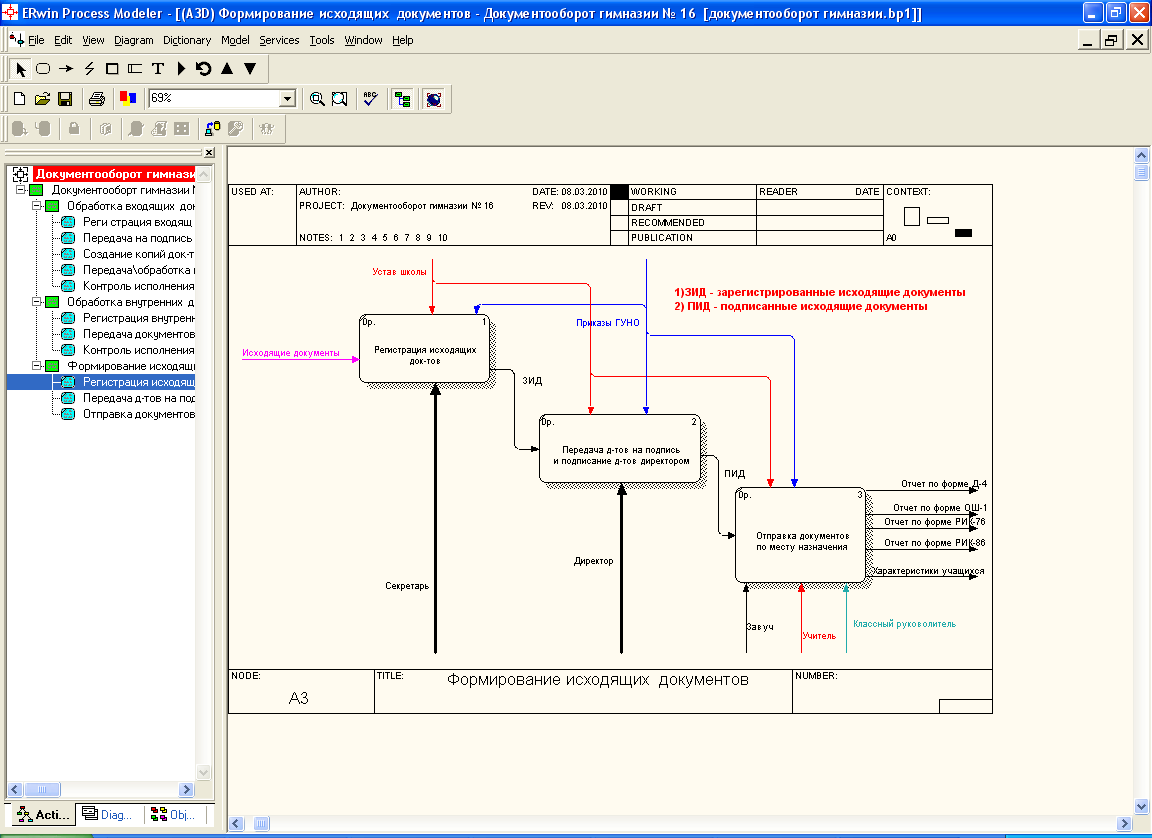Viewport: 1152px width, 838px height.
Task: Select the Squiggle lightning tool
Action: (89, 69)
